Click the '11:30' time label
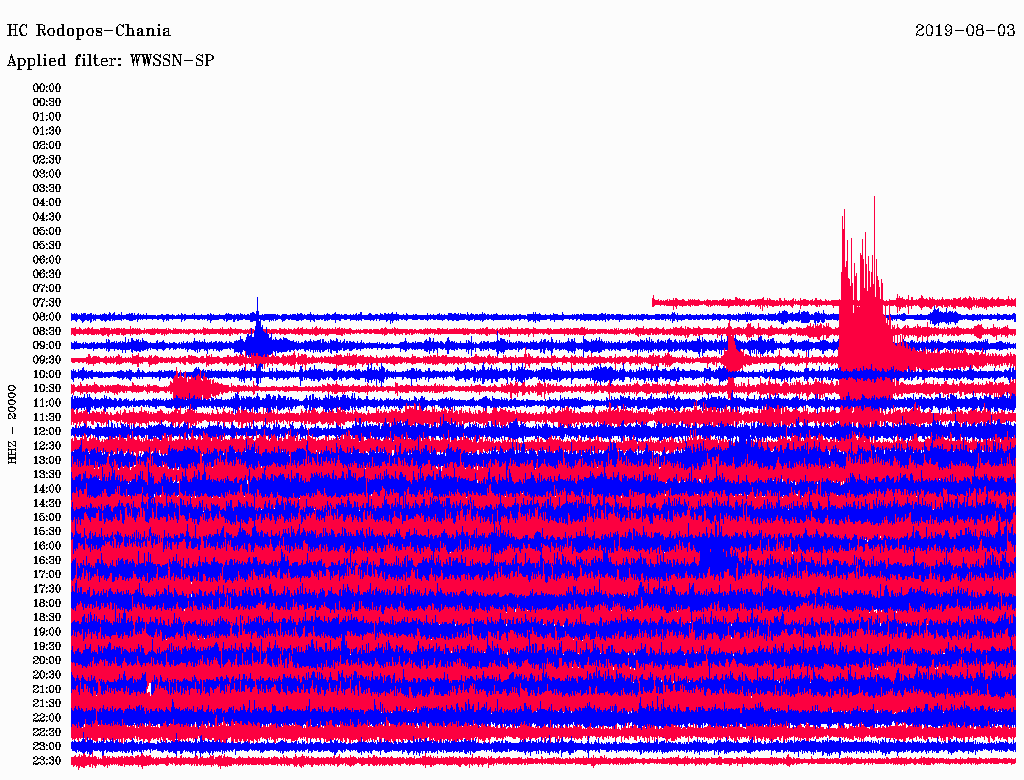1024x780 pixels. pos(47,417)
